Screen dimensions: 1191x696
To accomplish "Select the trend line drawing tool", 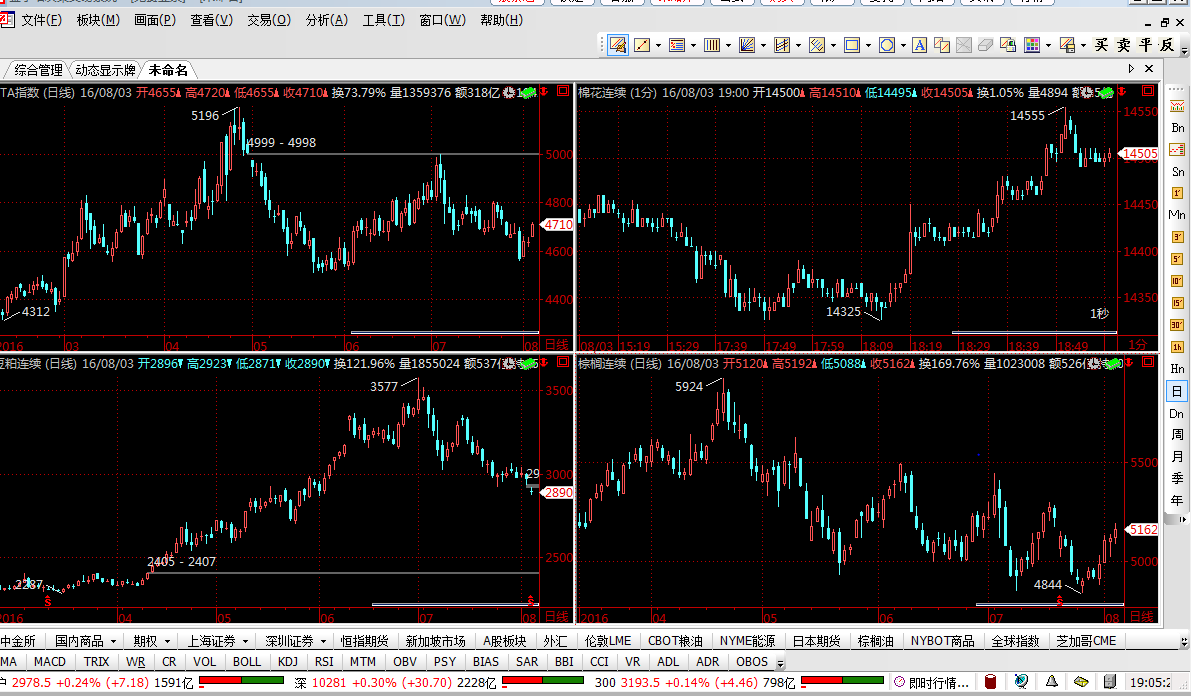I will point(641,45).
